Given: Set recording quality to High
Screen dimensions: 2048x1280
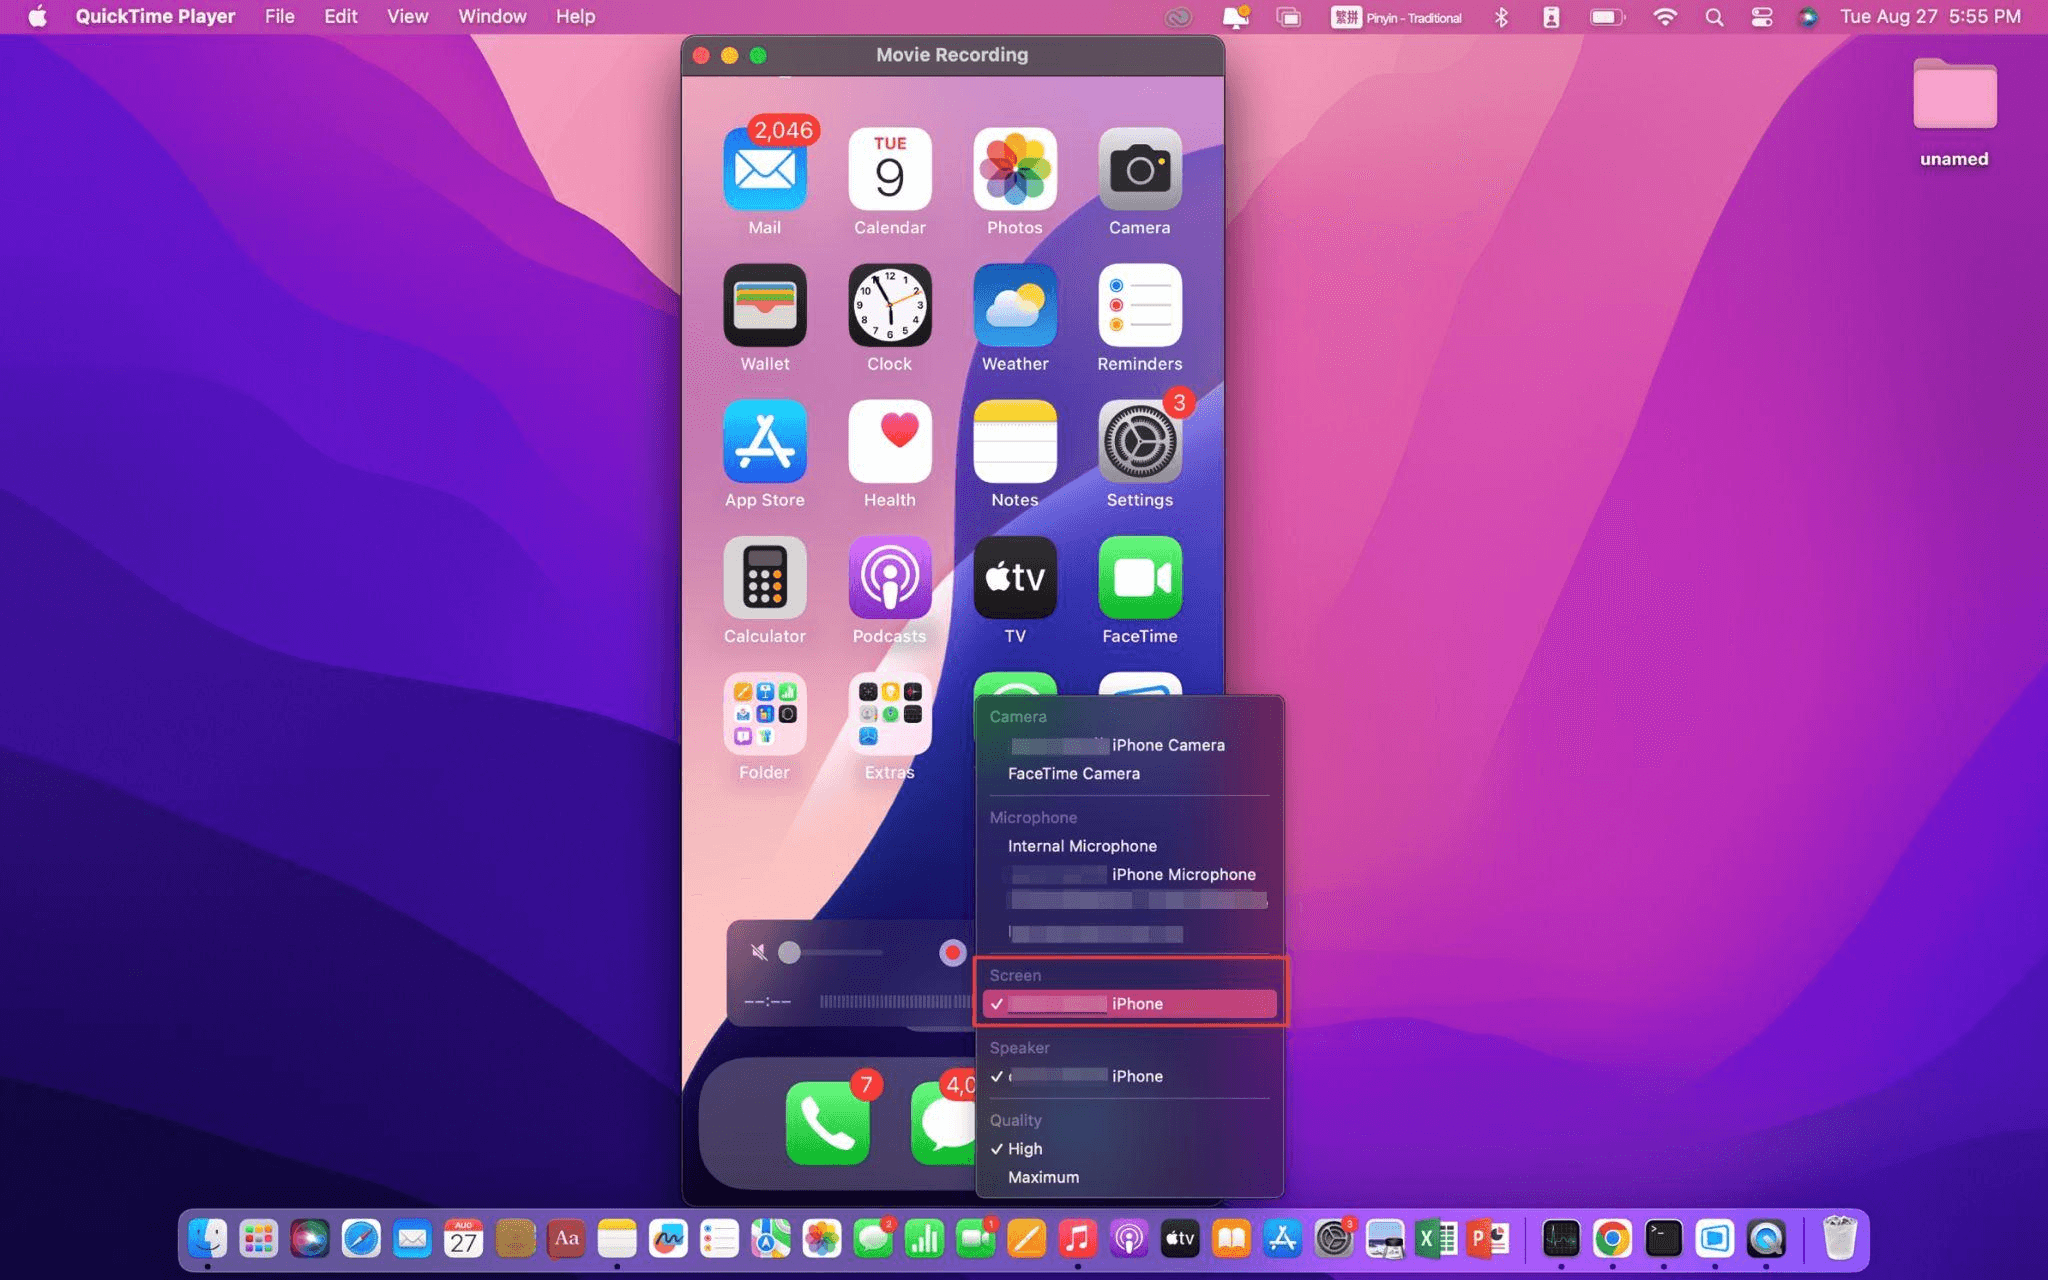Looking at the screenshot, I should pos(1129,1149).
